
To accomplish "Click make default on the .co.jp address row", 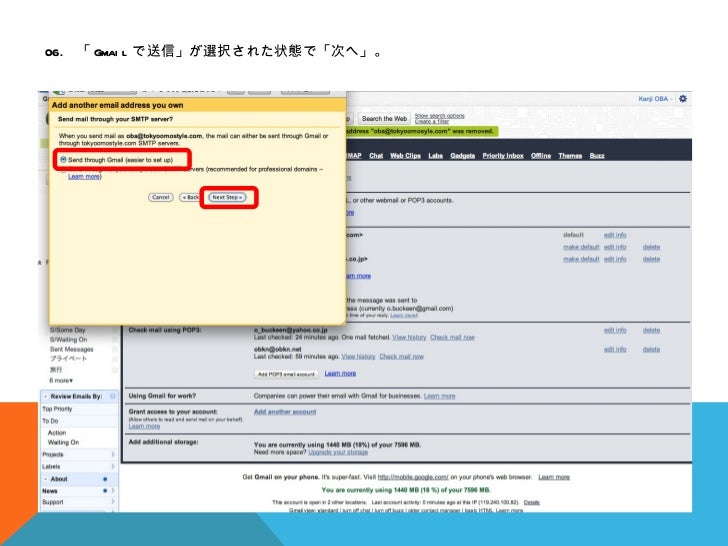I will pyautogui.click(x=581, y=259).
